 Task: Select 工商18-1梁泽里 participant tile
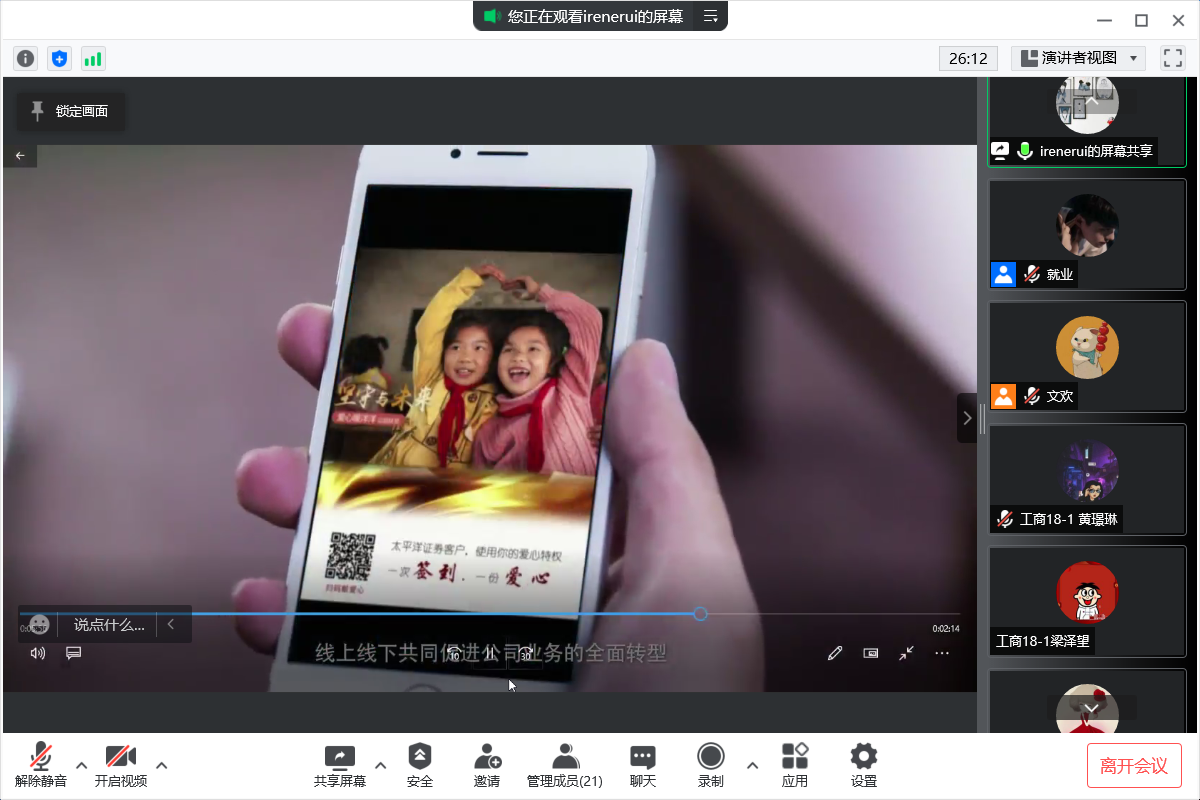point(1087,601)
